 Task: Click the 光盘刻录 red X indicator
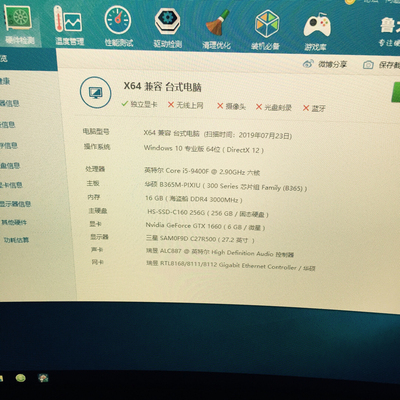(x=259, y=107)
